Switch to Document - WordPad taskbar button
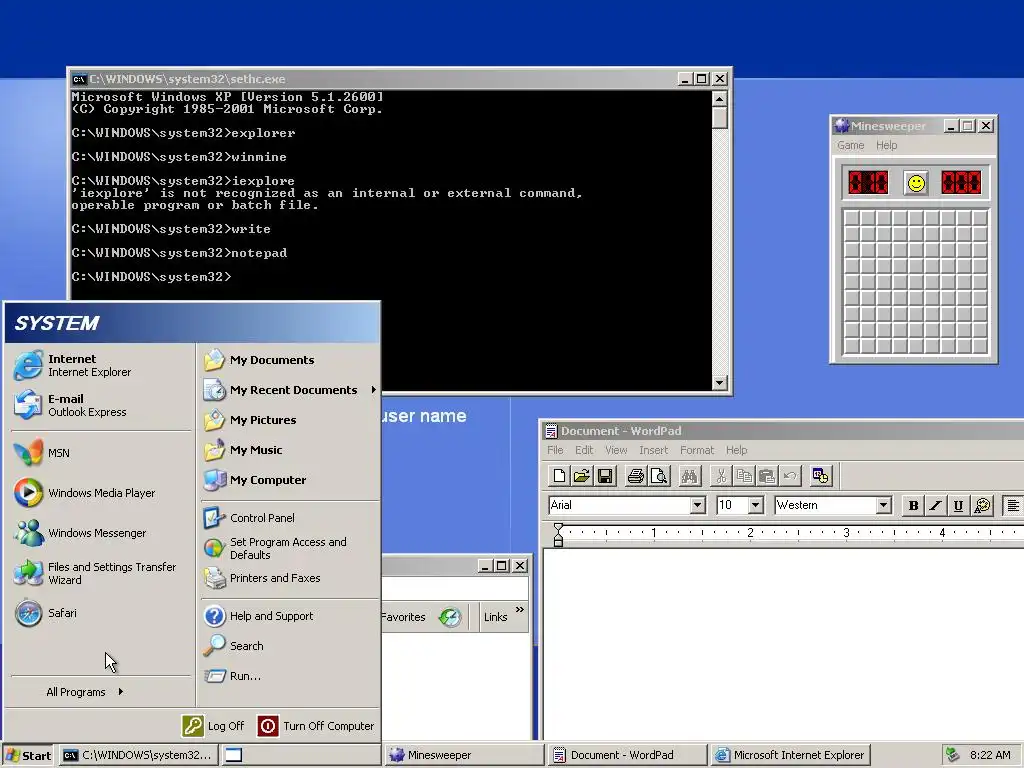The height and width of the screenshot is (768, 1024). point(627,755)
